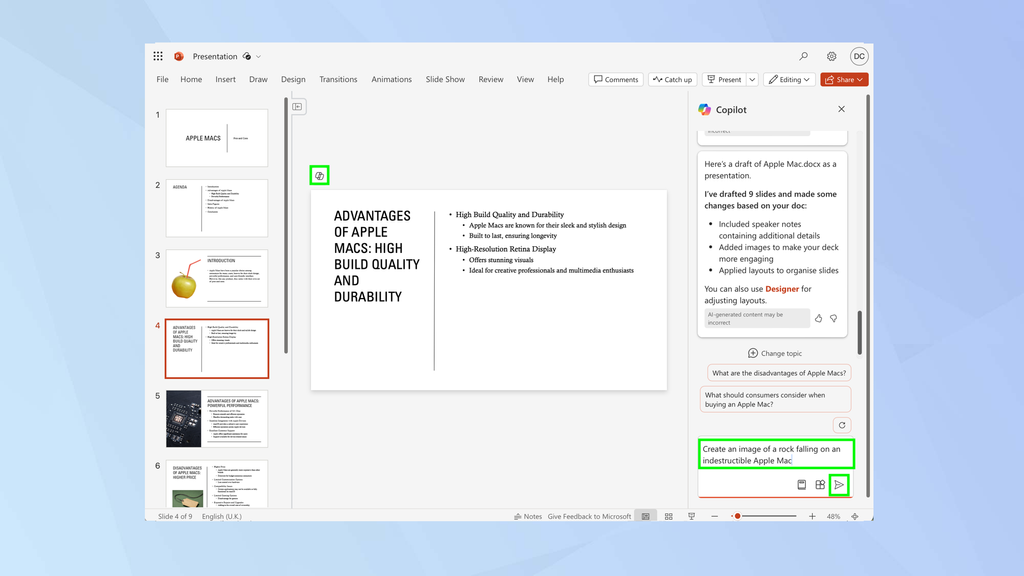Click the Settings gear icon
Viewport: 1024px width, 576px height.
(830, 56)
